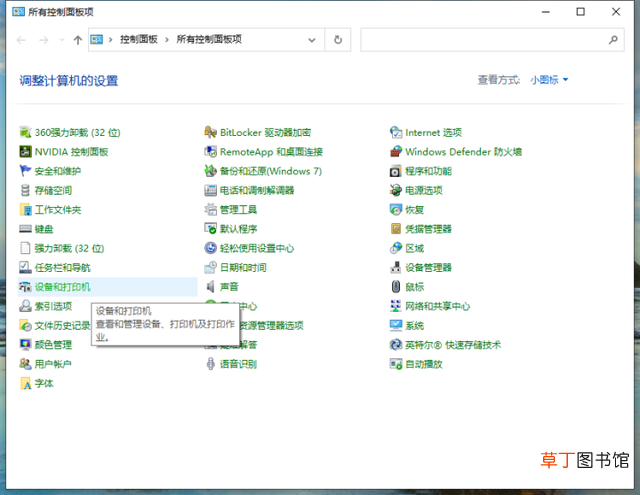640x495 pixels.
Task: Open the 资源管理器选项 link
Action: click(271, 325)
